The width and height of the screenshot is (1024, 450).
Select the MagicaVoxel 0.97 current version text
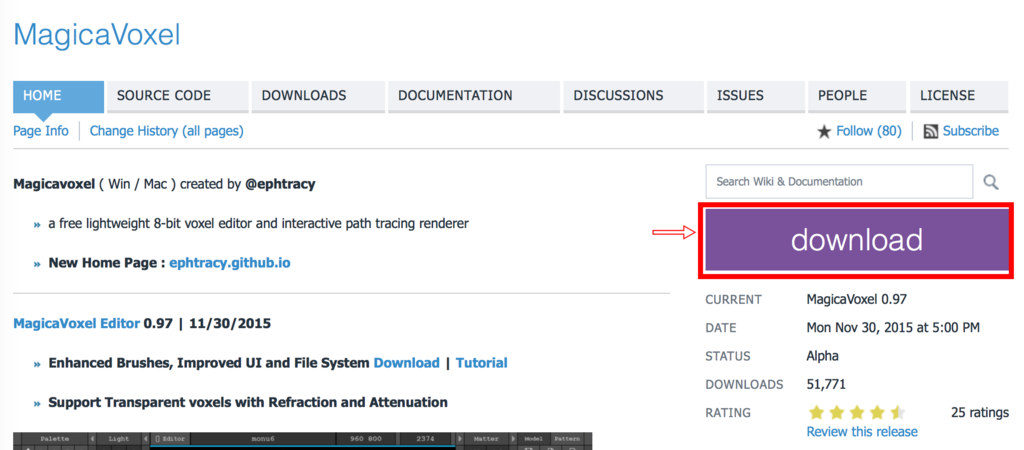click(x=857, y=300)
